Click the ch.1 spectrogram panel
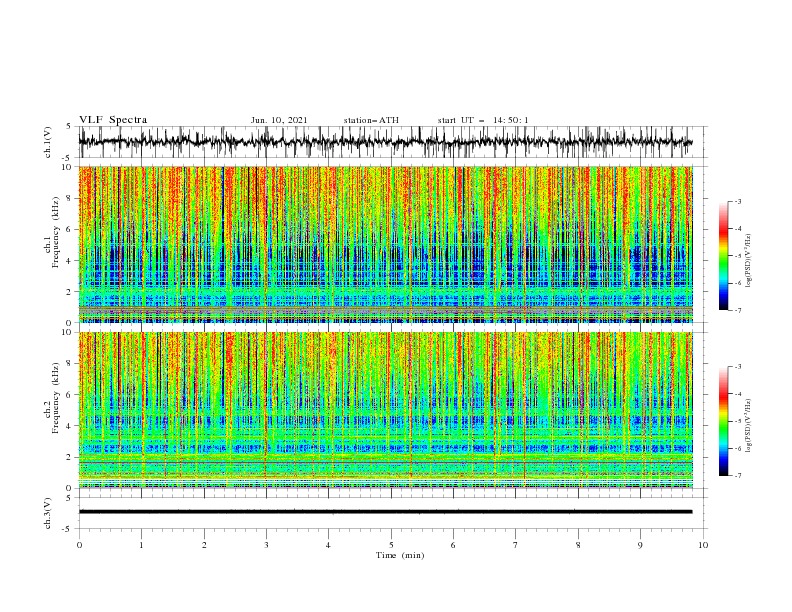792x612 pixels. click(x=385, y=244)
